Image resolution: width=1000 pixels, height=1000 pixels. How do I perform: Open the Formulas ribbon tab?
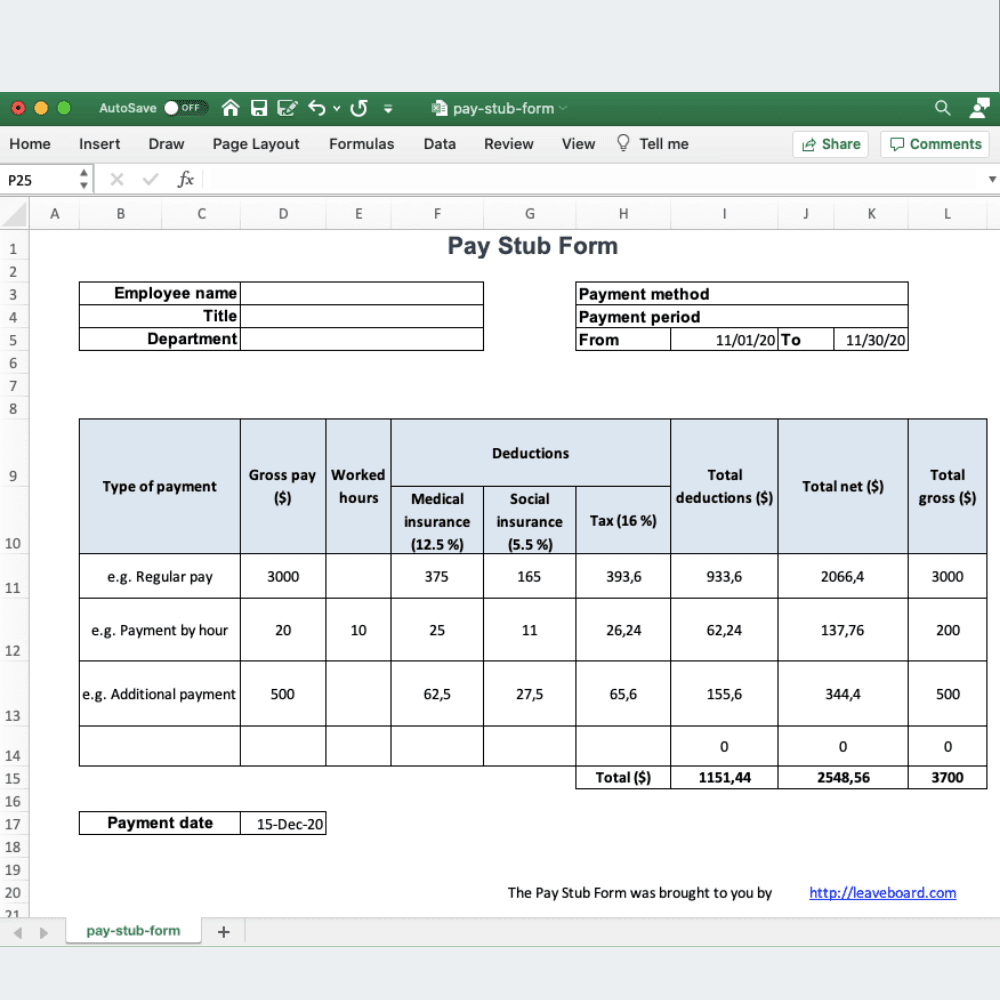click(361, 144)
